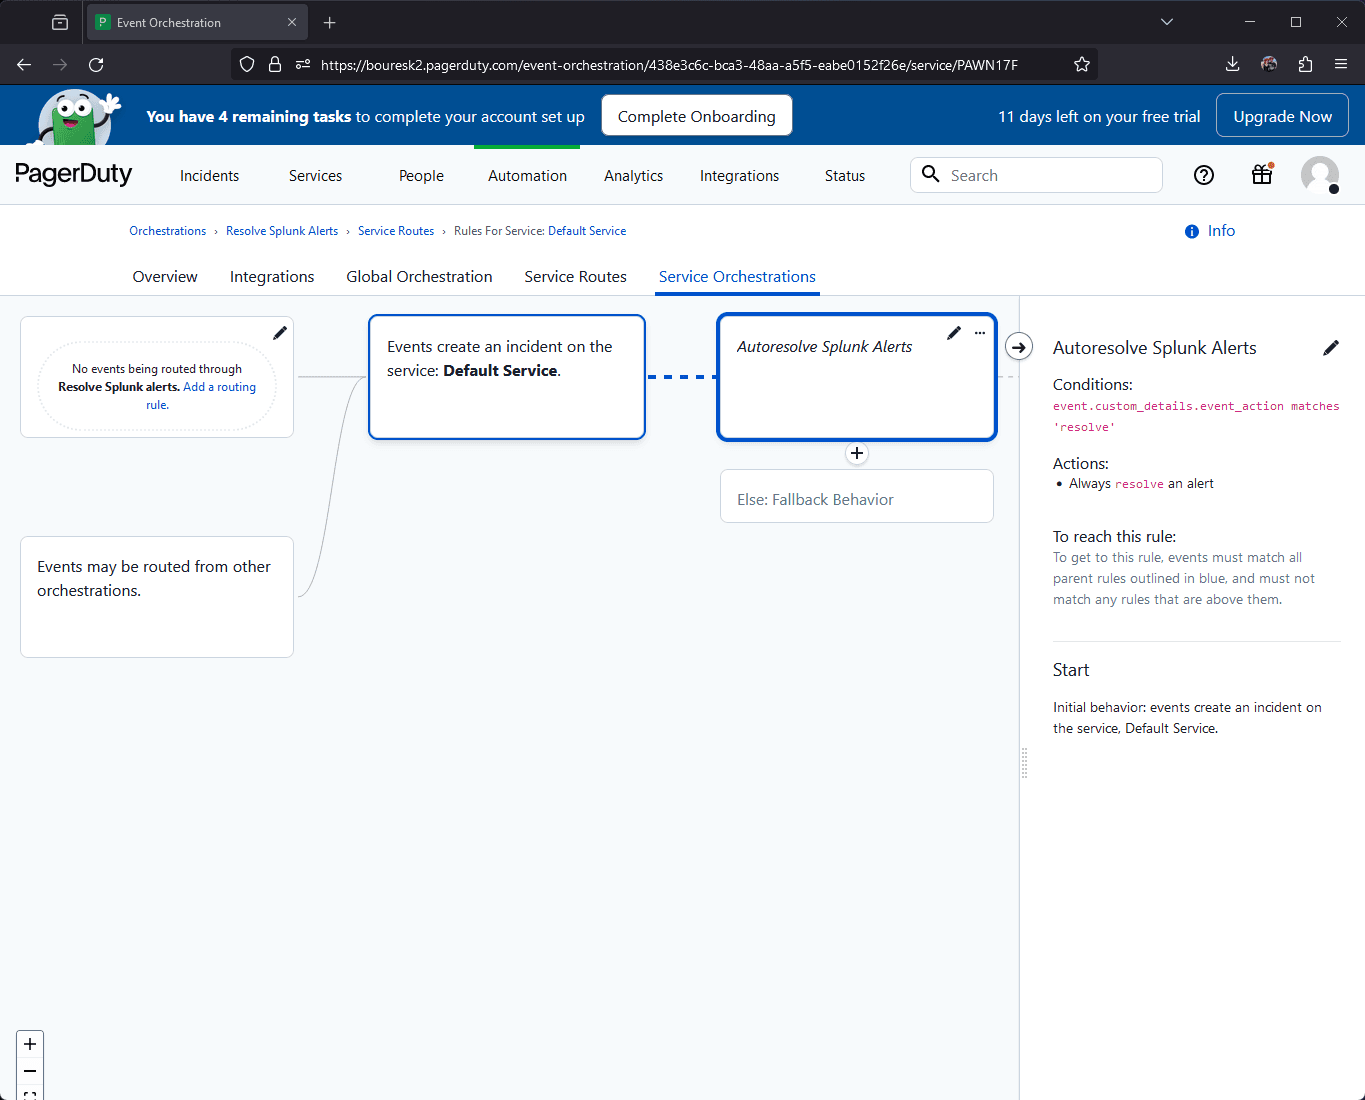Zoom in on the orchestration canvas
The image size is (1365, 1100).
point(30,1044)
